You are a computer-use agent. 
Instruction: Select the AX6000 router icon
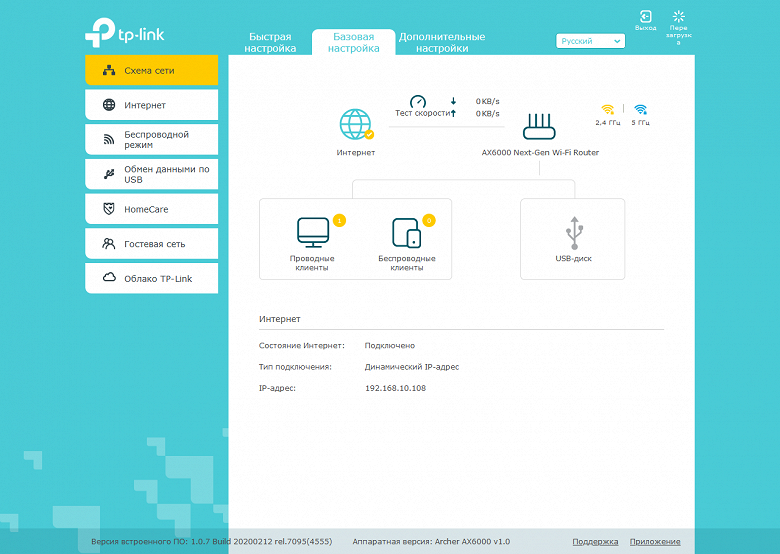pos(539,127)
